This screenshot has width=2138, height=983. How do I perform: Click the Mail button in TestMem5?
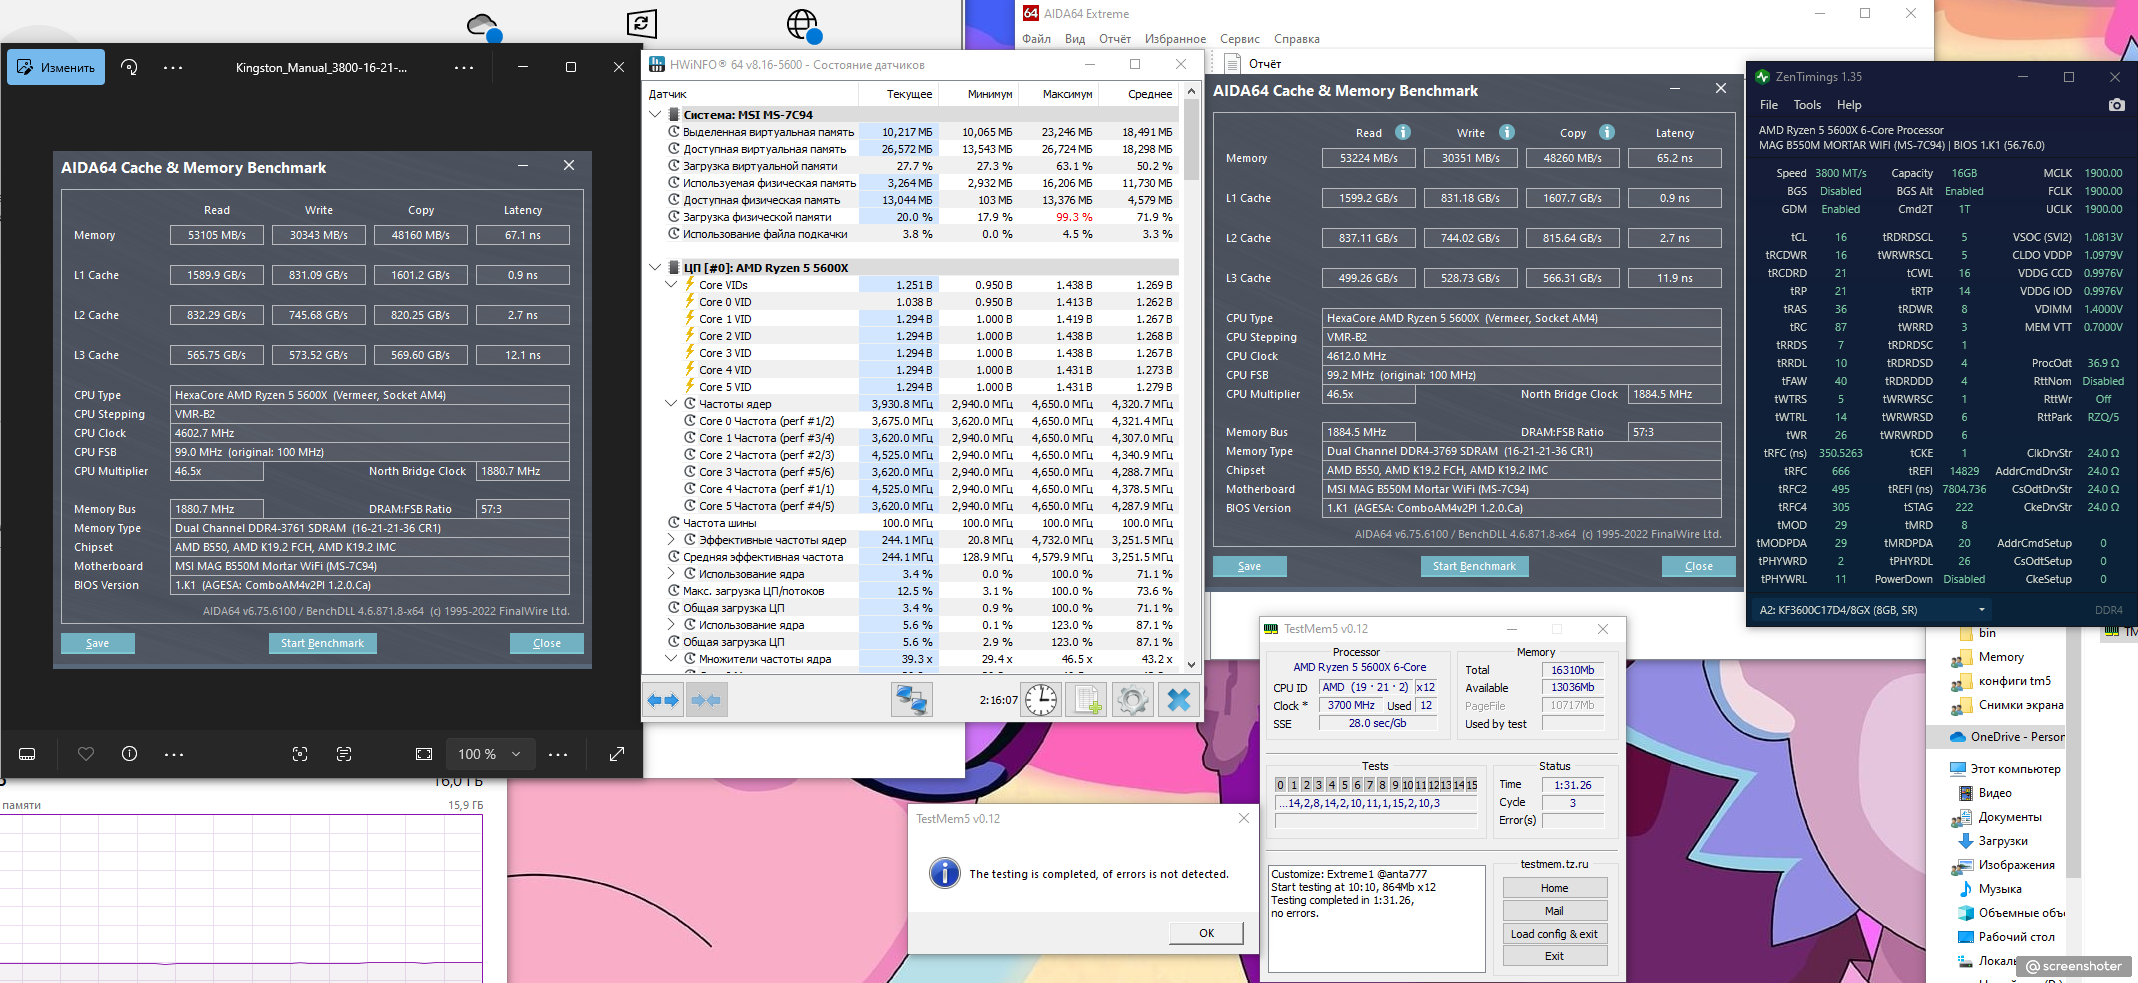point(1554,911)
